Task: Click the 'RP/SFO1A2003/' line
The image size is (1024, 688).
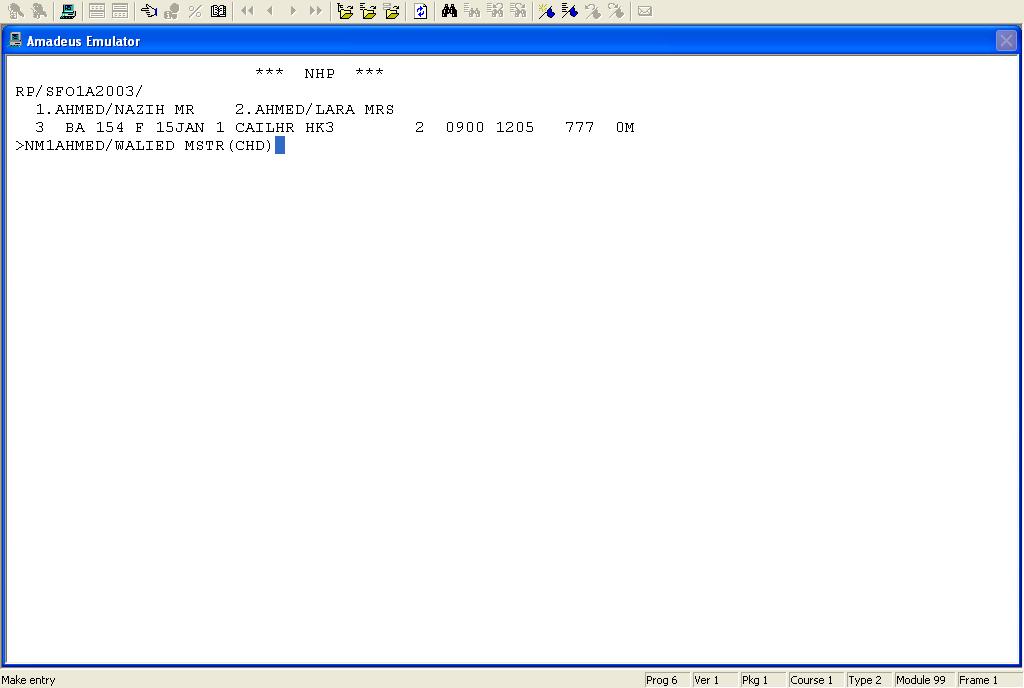Action: tap(79, 91)
